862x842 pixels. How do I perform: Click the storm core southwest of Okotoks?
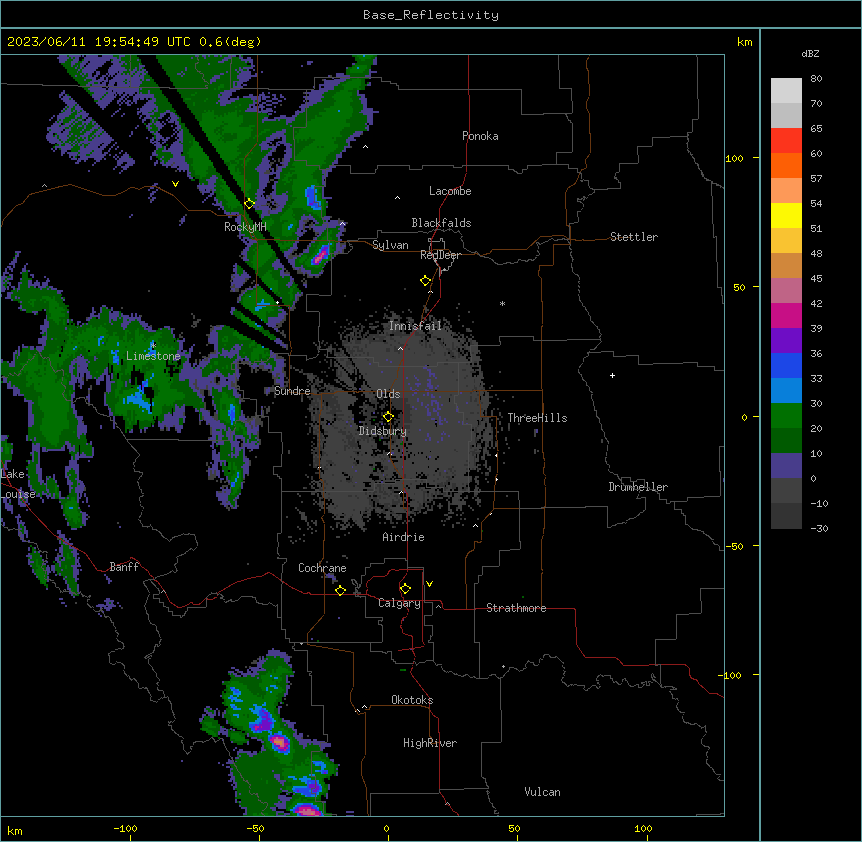click(279, 743)
